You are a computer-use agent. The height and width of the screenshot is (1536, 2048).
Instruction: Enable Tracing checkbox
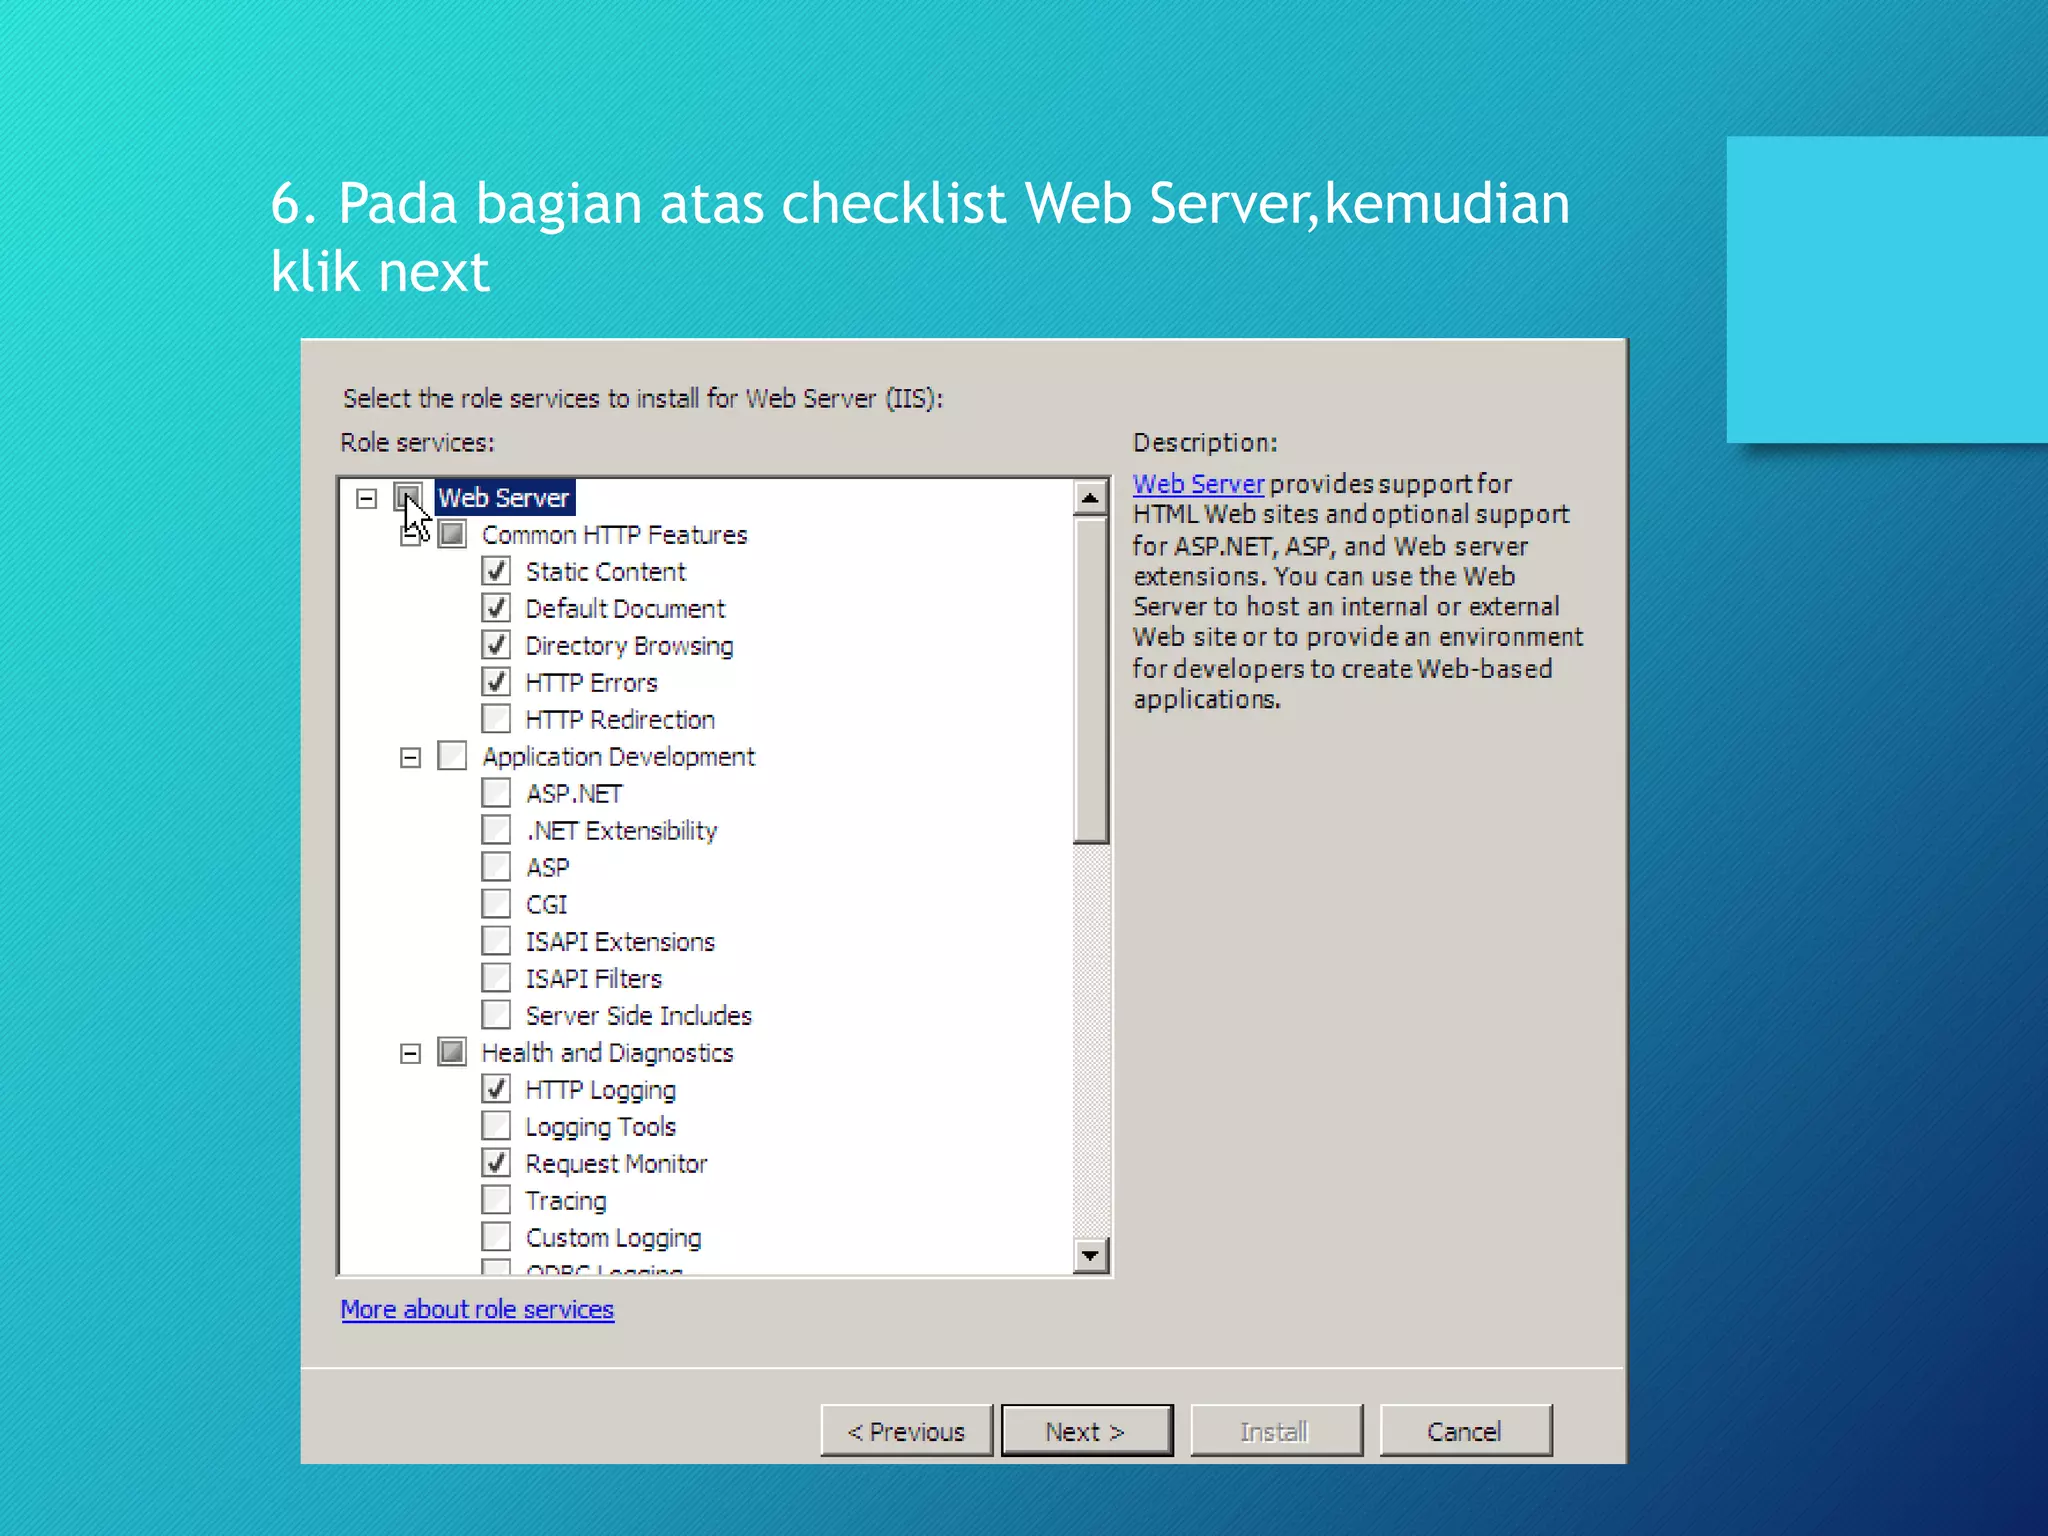click(496, 1200)
